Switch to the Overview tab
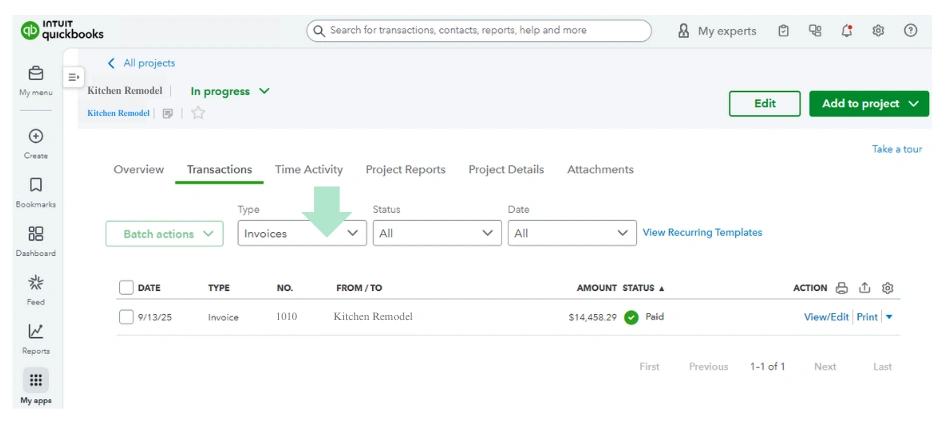The image size is (943, 423). 138,170
